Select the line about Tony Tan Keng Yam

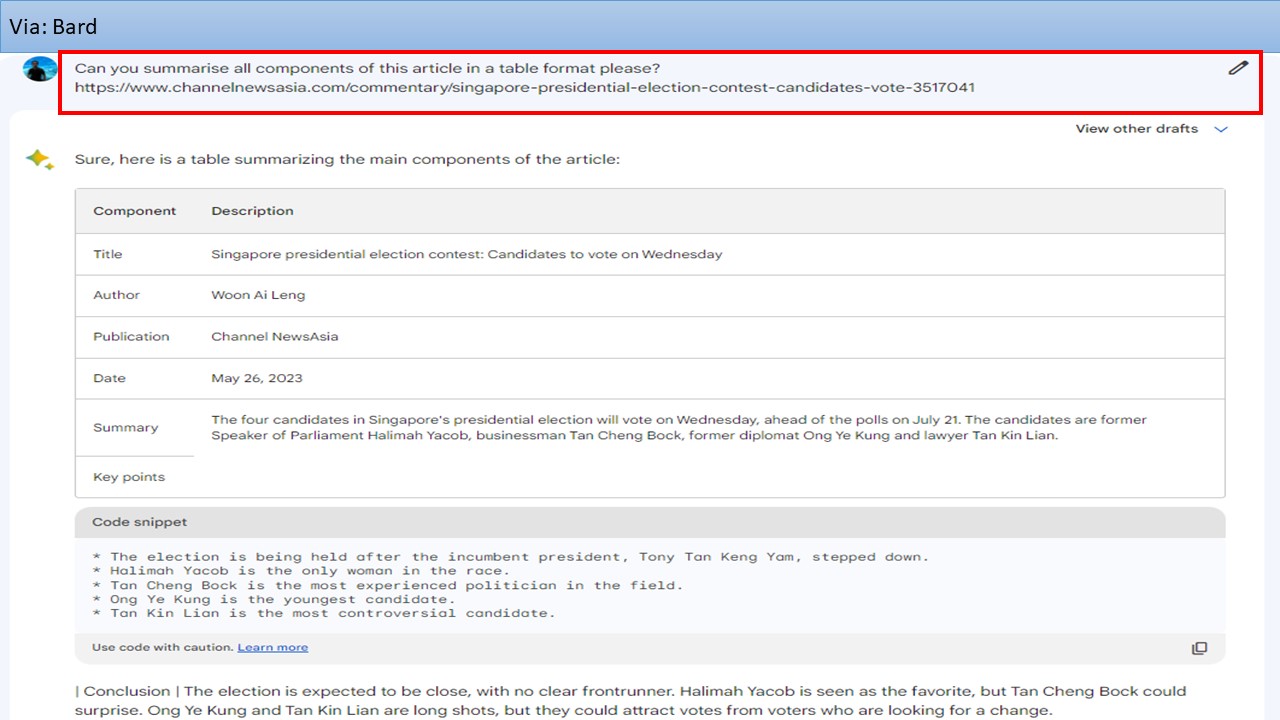coord(510,557)
